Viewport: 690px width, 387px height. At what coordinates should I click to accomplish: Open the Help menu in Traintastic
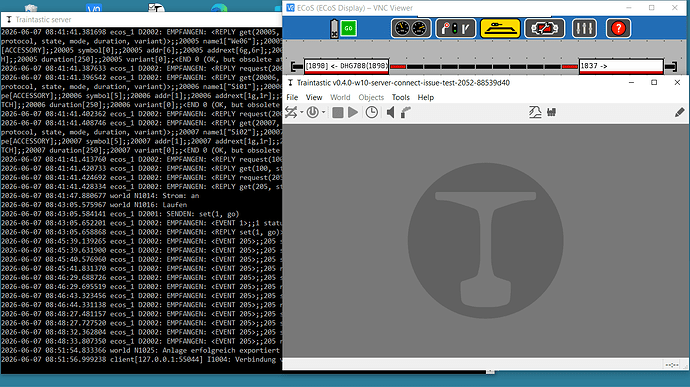tap(426, 97)
